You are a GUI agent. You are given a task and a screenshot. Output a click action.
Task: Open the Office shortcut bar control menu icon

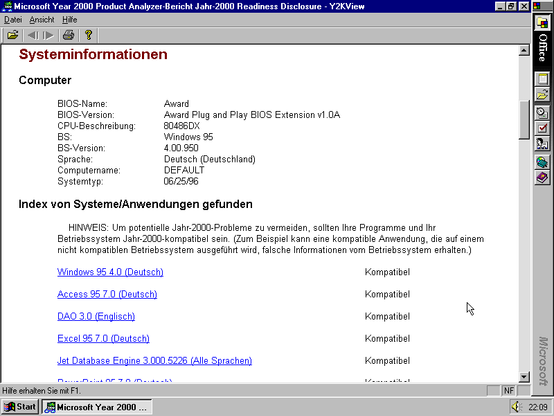[x=537, y=6]
